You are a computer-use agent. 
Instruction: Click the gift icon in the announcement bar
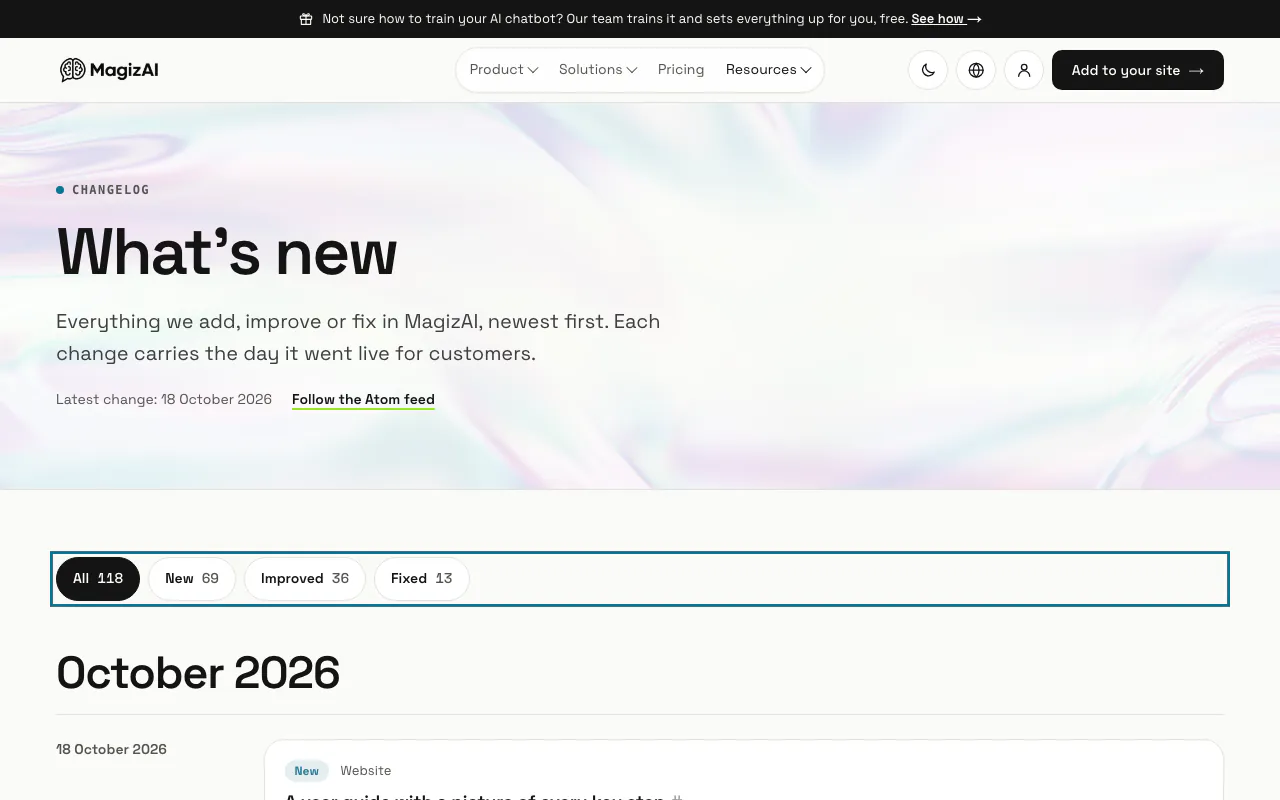click(306, 19)
